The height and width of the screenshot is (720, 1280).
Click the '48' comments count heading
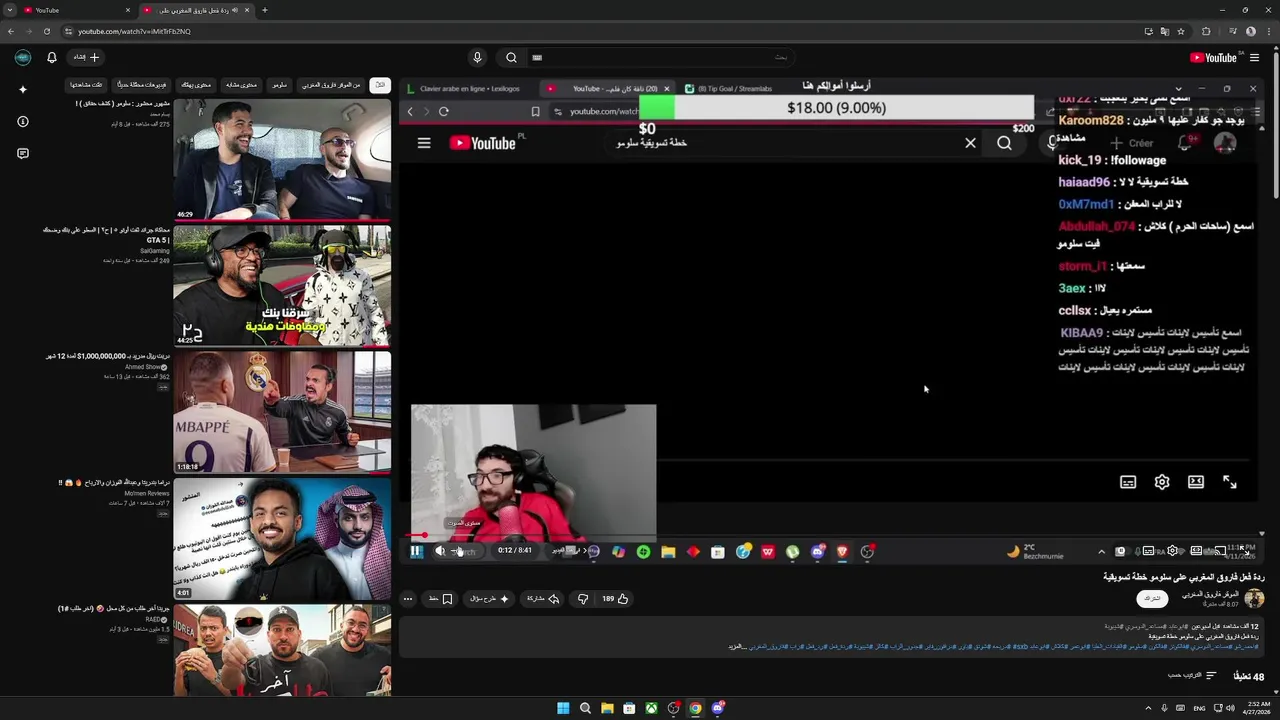coord(1248,676)
